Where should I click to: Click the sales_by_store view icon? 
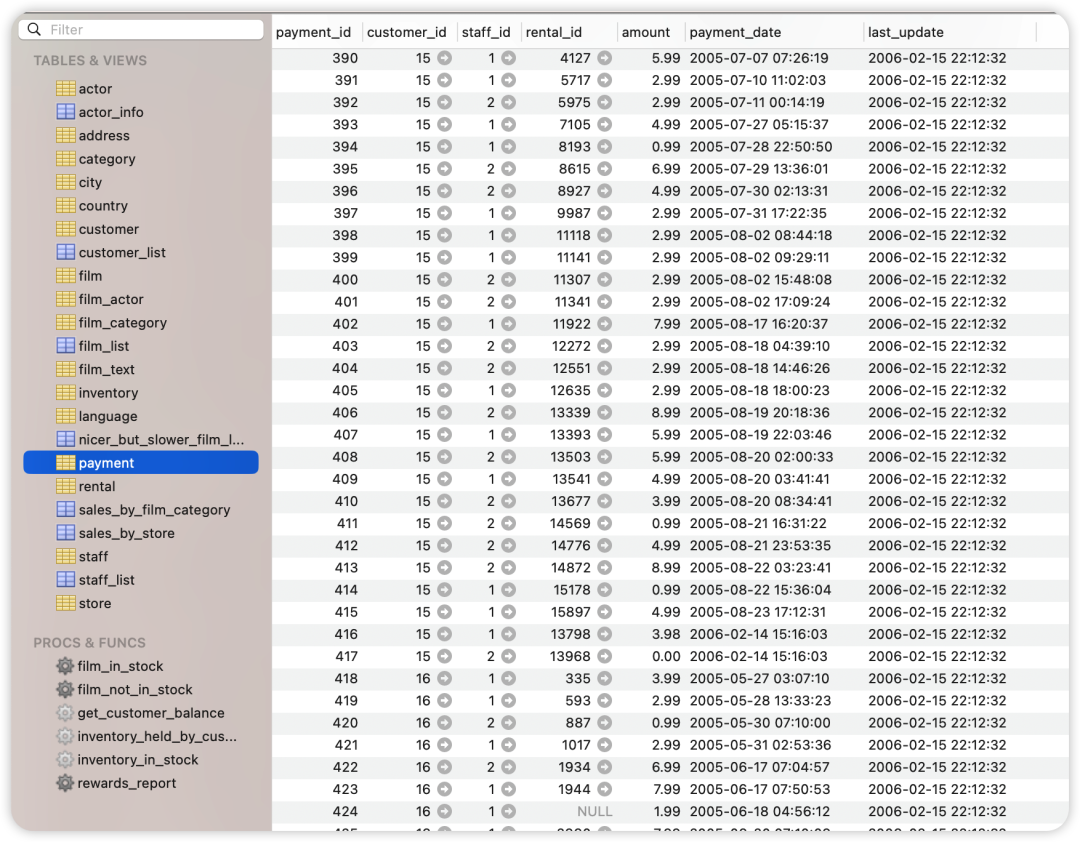[65, 533]
